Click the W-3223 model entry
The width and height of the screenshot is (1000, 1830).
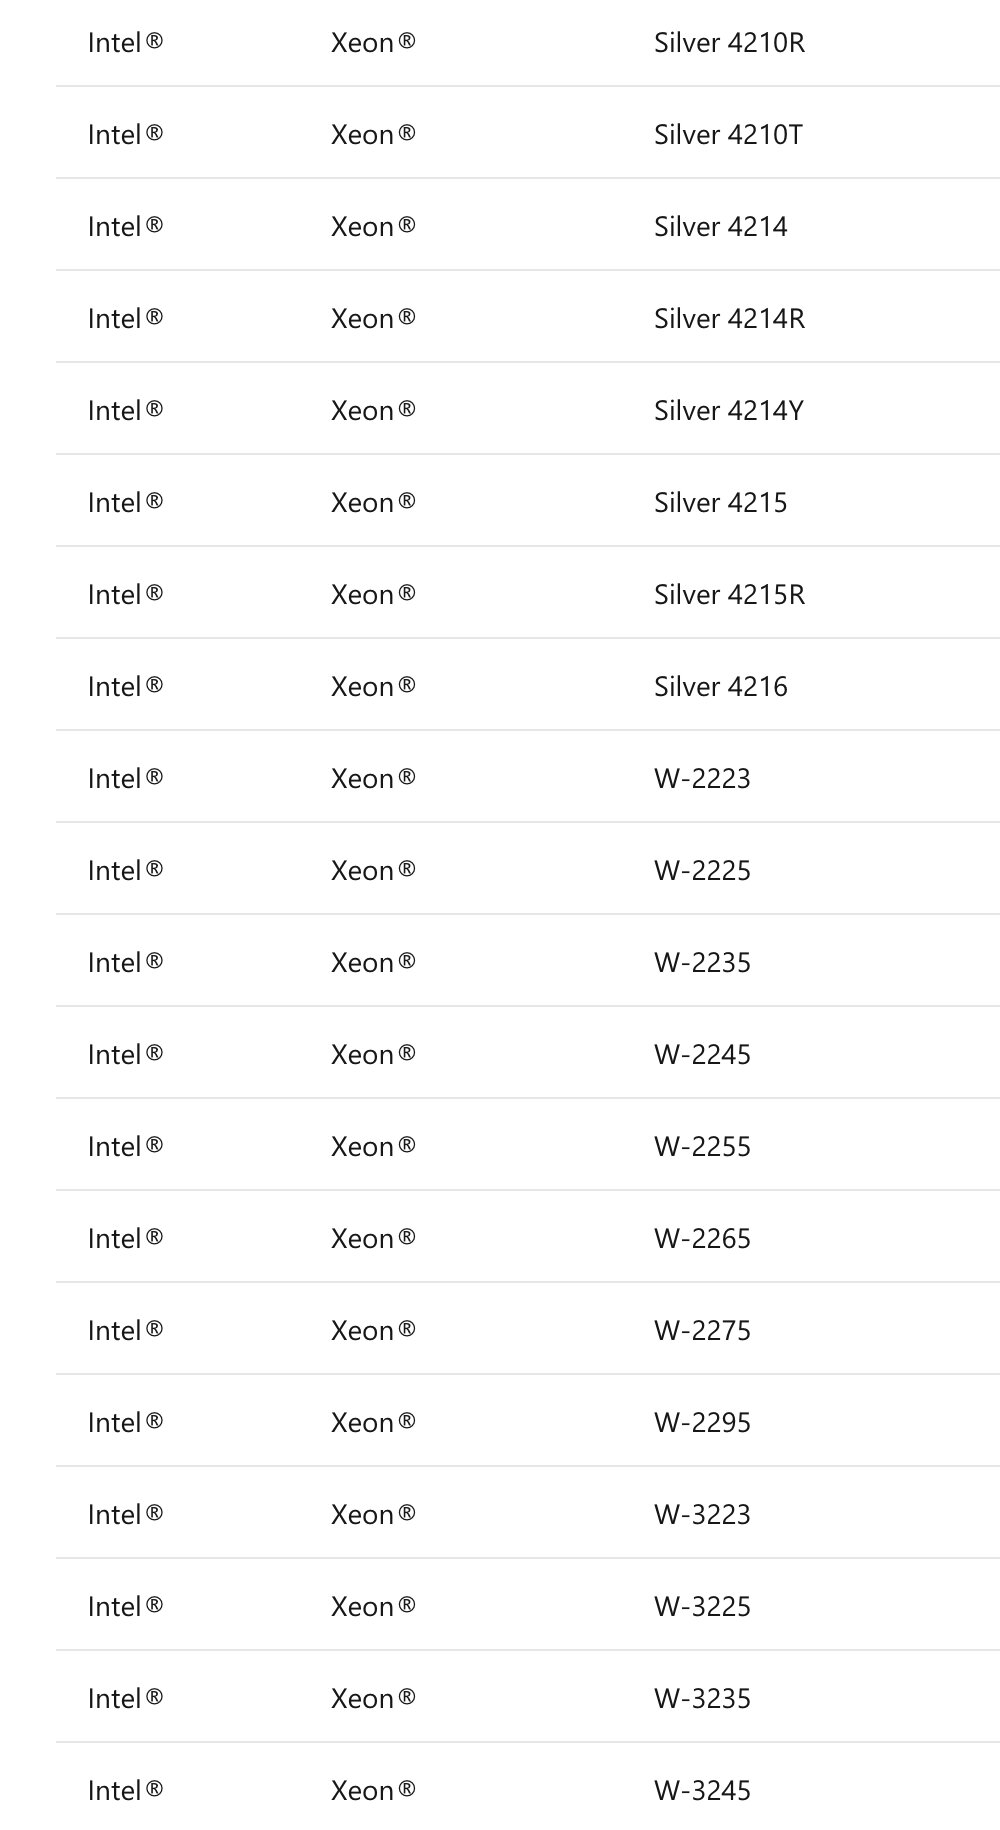pos(702,1515)
